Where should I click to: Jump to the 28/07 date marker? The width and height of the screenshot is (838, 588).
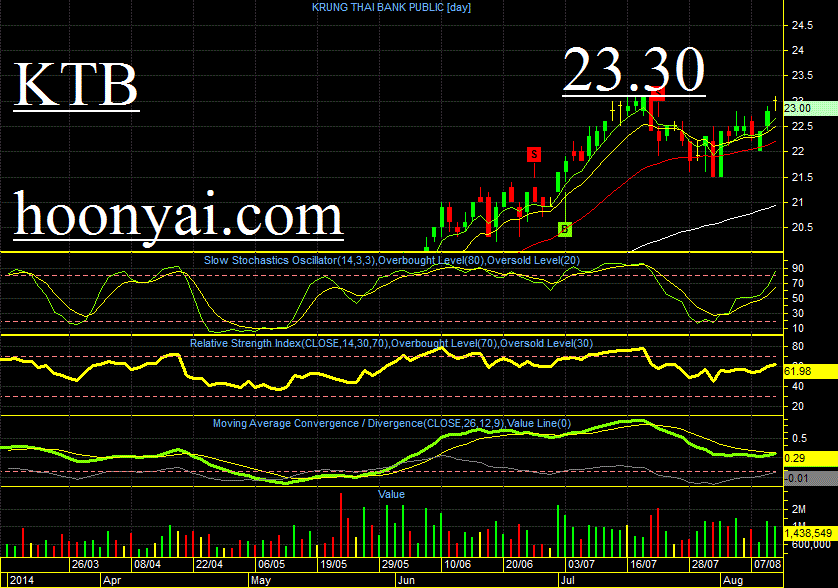pos(705,564)
